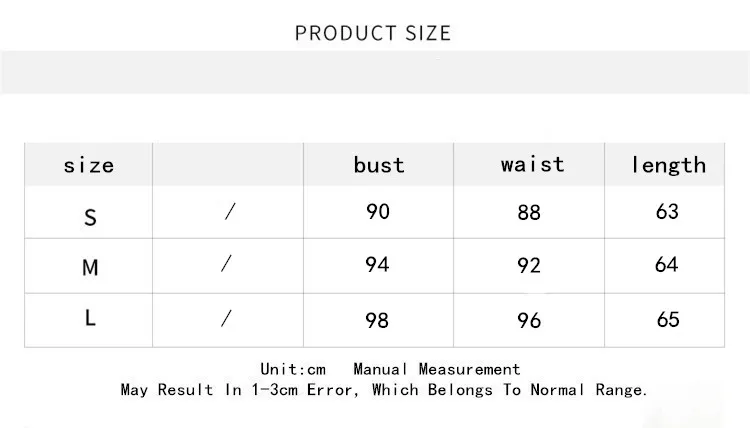Screen dimensions: 750x428
Task: Click the waist column header
Action: point(532,164)
